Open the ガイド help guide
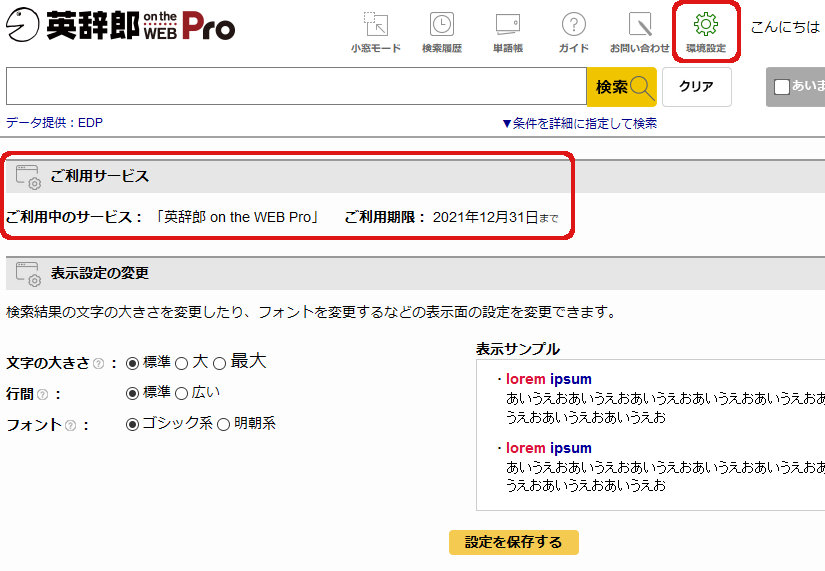Image resolution: width=825 pixels, height=571 pixels. tap(574, 33)
